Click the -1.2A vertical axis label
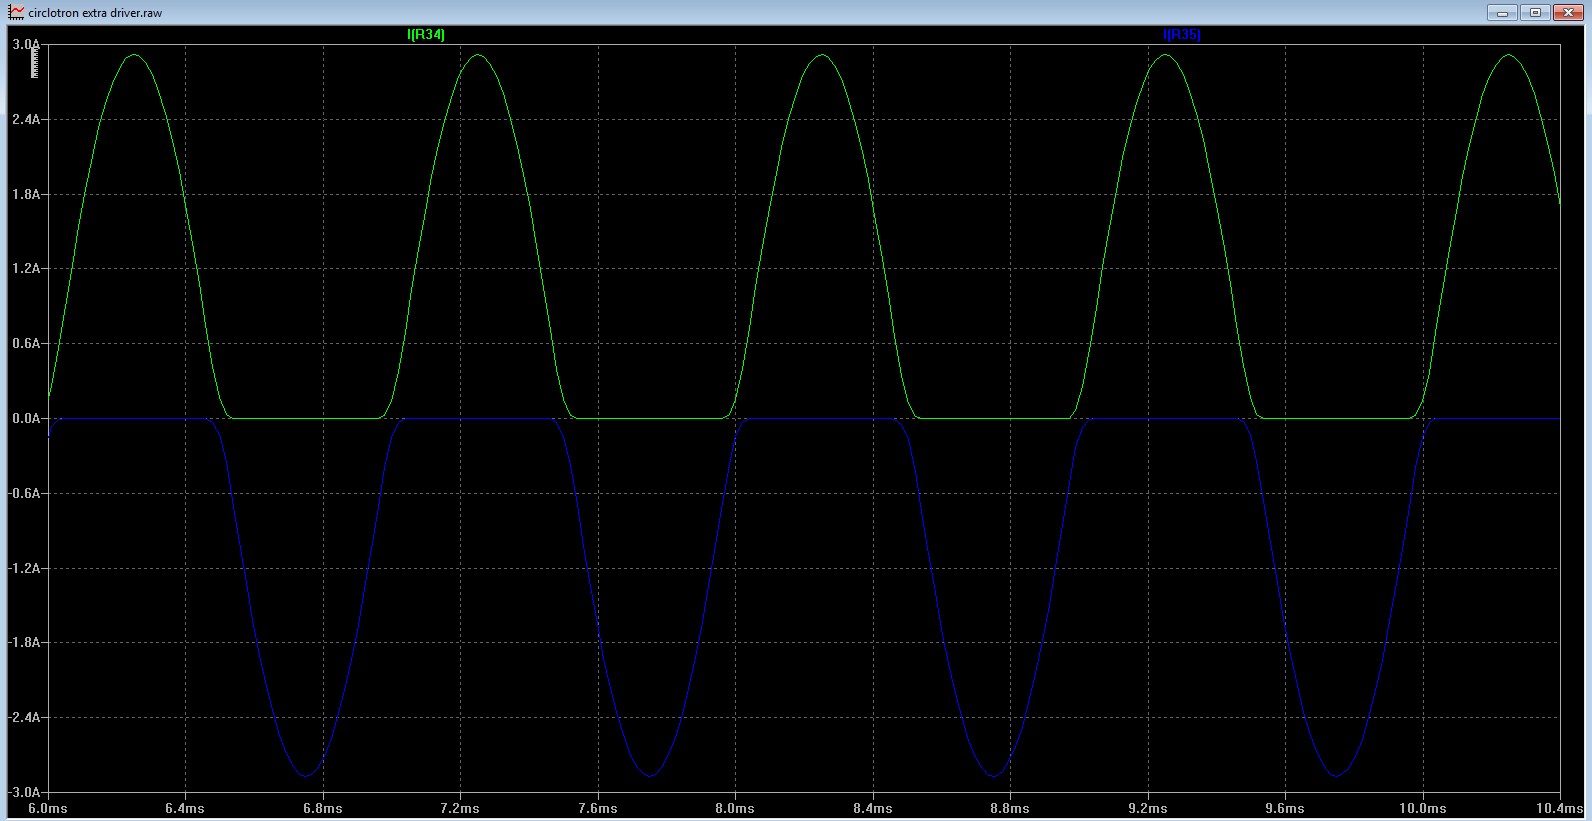 coord(24,569)
